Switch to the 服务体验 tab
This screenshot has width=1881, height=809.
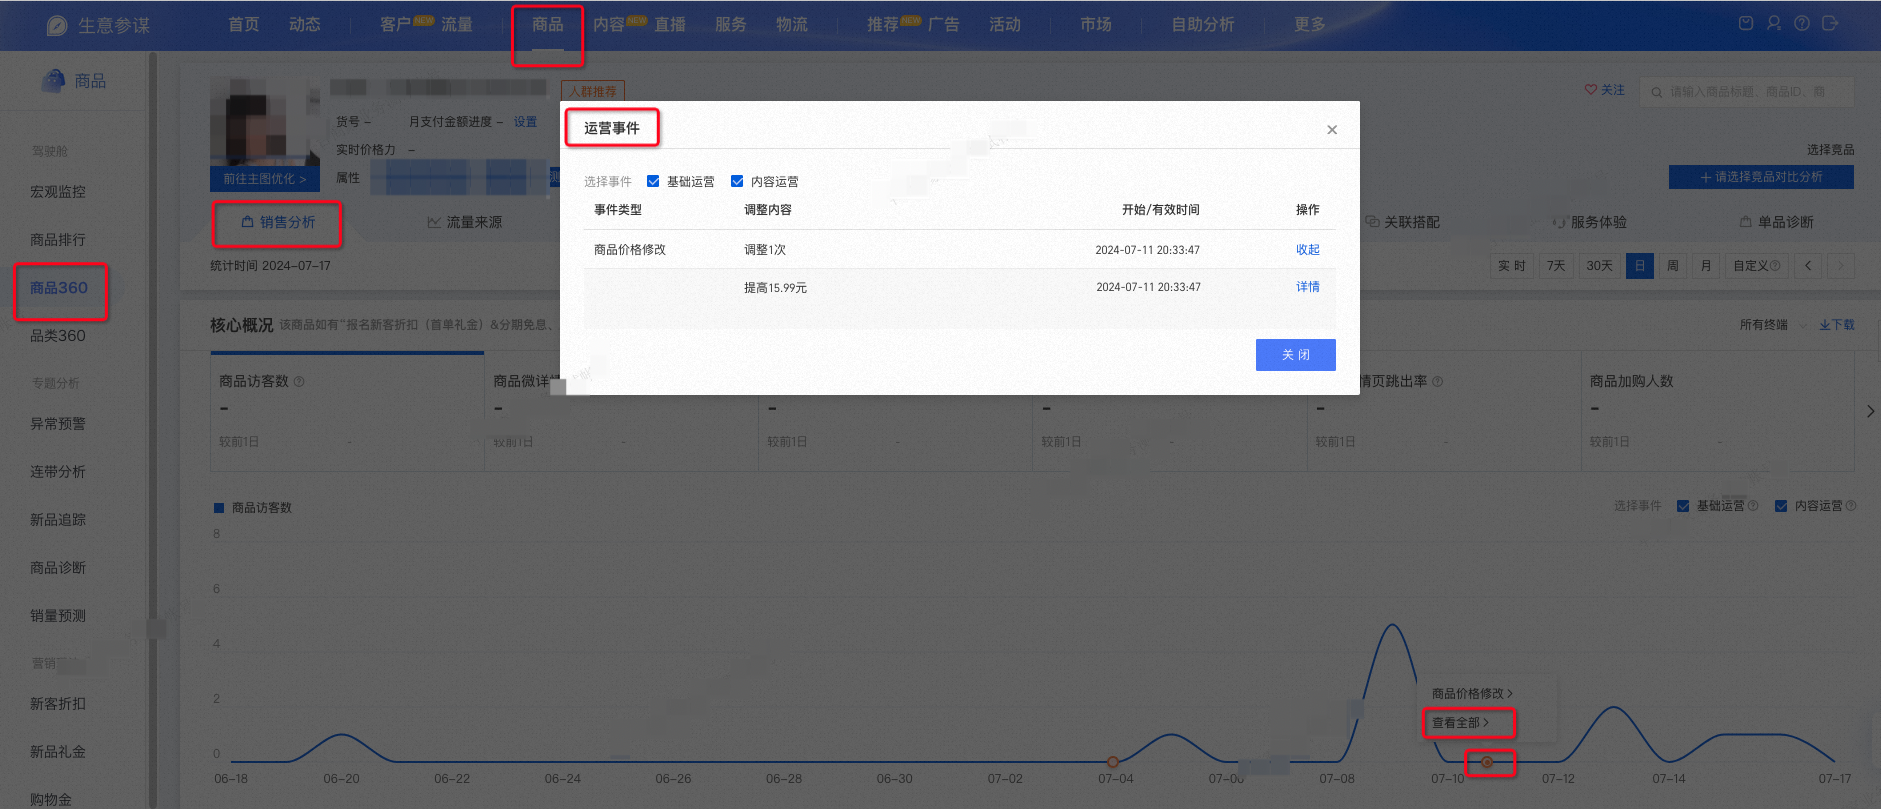1590,222
